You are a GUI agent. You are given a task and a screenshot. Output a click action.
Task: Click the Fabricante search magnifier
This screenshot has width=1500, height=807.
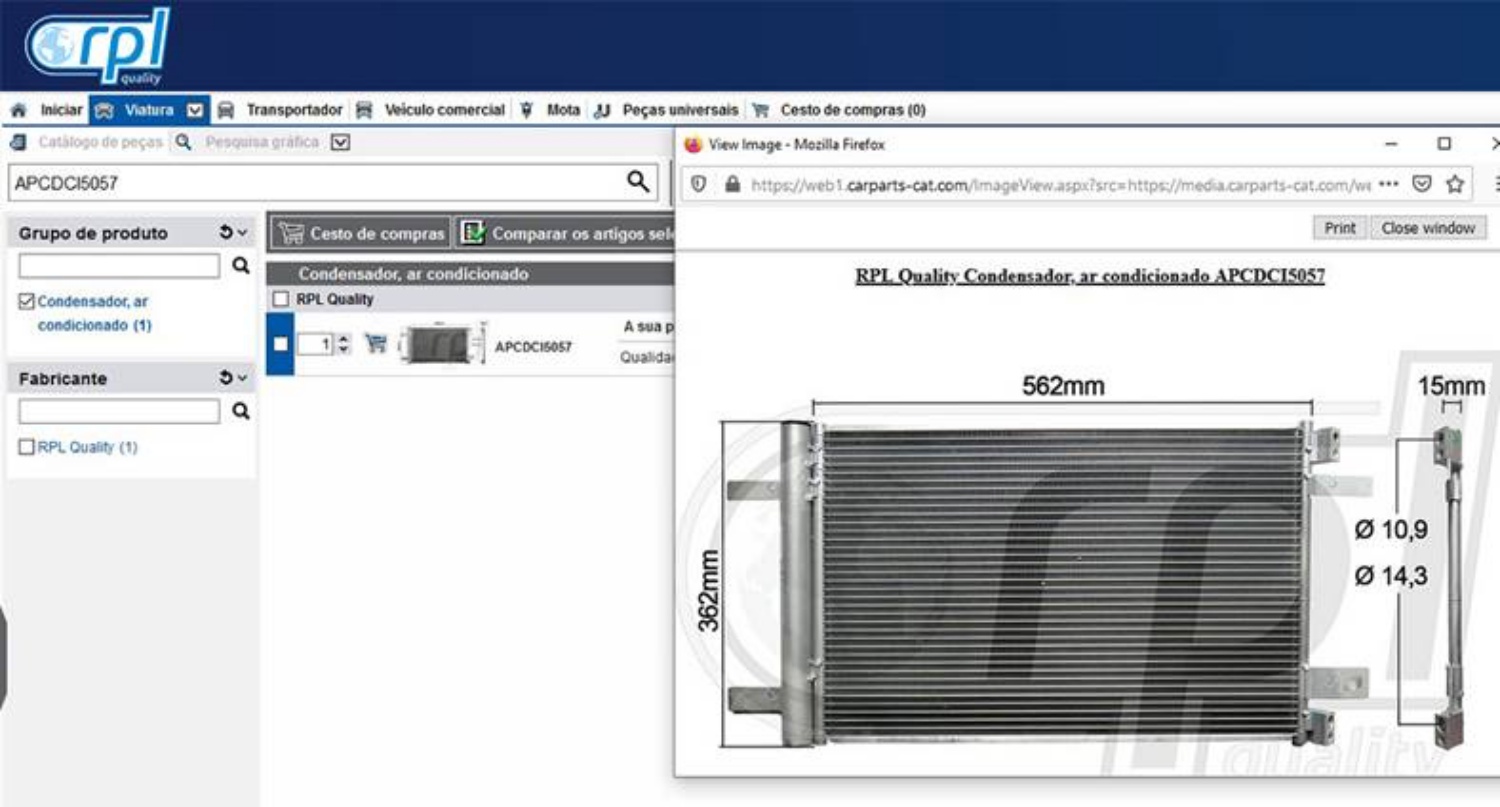click(x=240, y=411)
